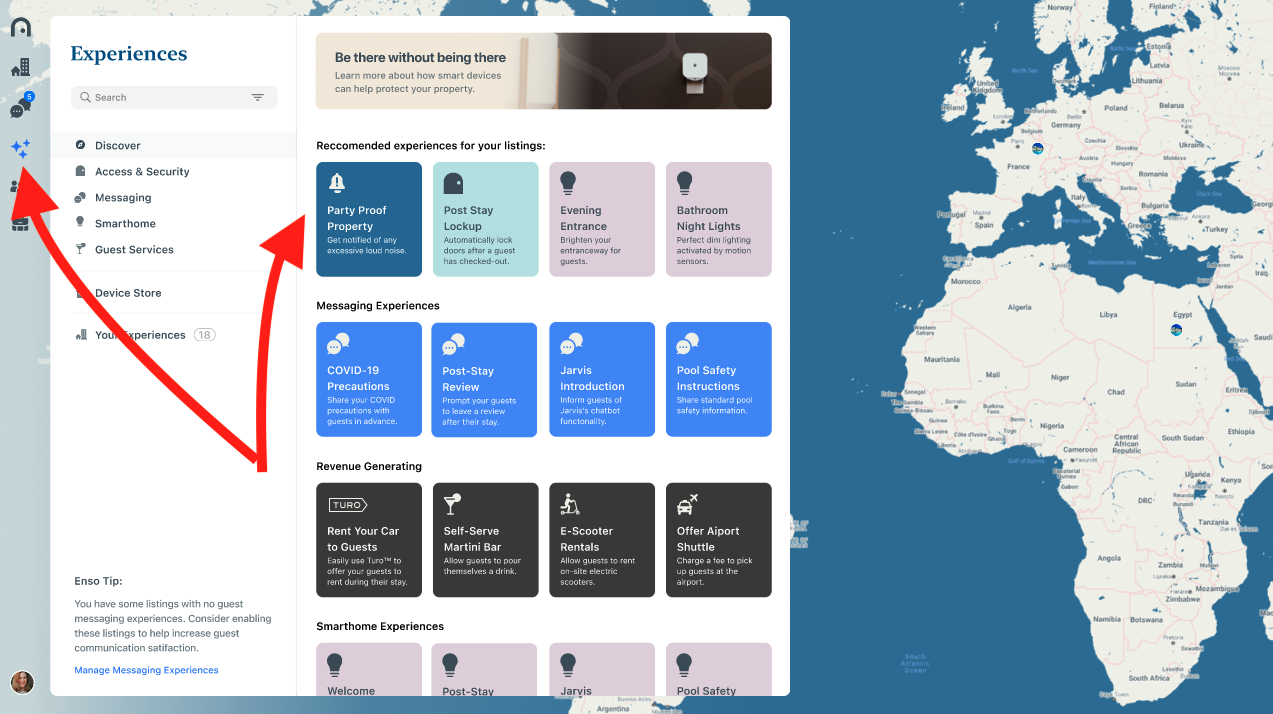The width and height of the screenshot is (1273, 714).
Task: Select Guest Services category
Action: point(134,249)
